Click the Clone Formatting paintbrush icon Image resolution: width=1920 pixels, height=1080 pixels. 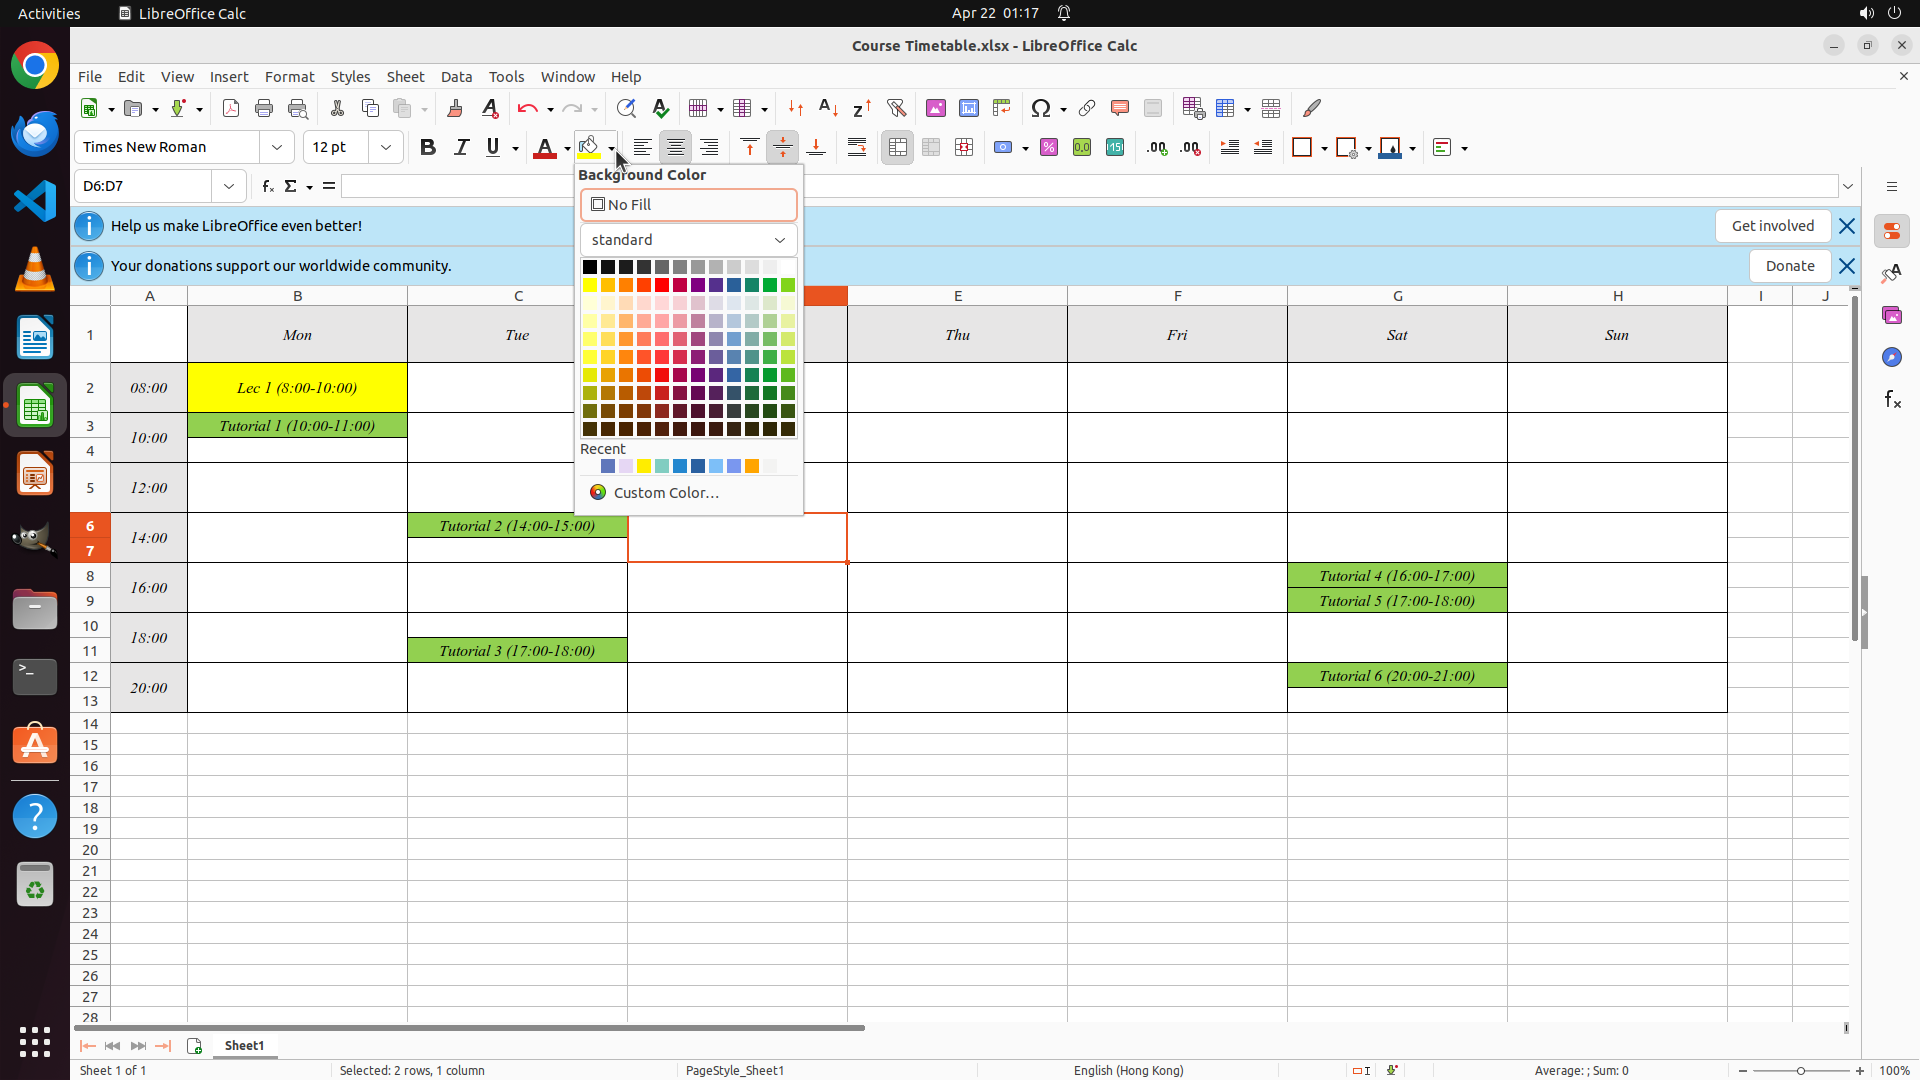click(455, 108)
